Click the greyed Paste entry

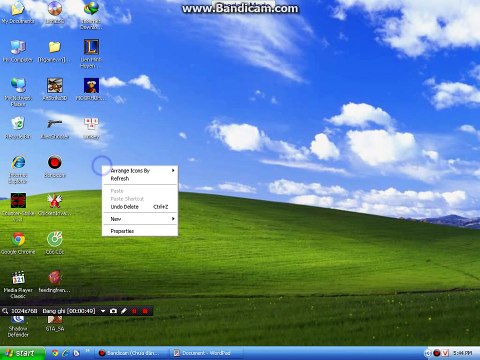140,191
